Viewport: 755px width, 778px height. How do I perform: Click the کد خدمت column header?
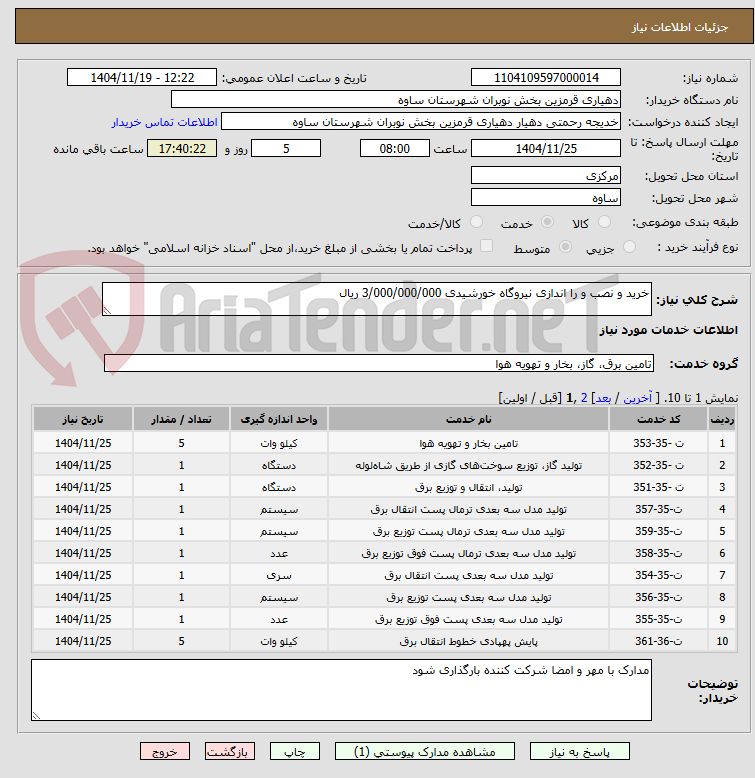click(x=658, y=419)
